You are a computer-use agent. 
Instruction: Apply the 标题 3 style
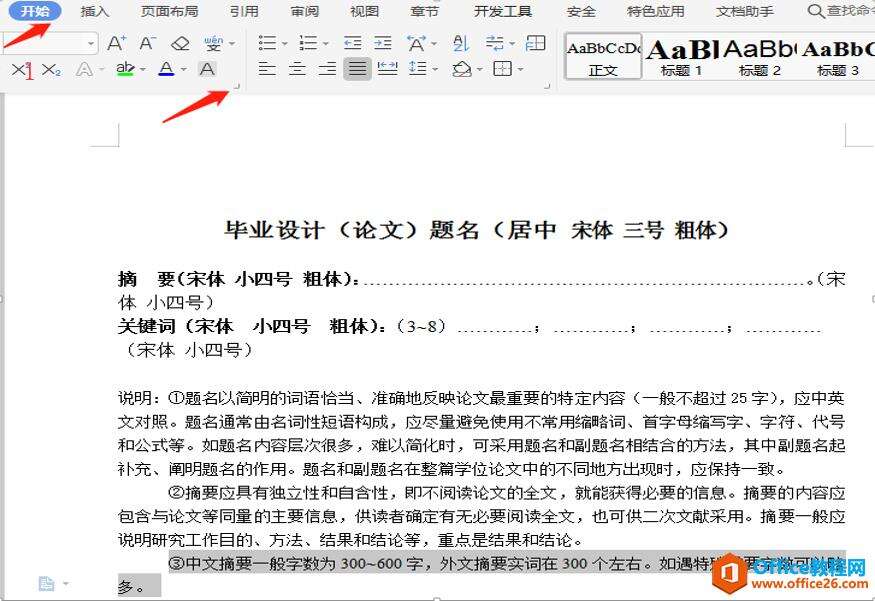(838, 56)
